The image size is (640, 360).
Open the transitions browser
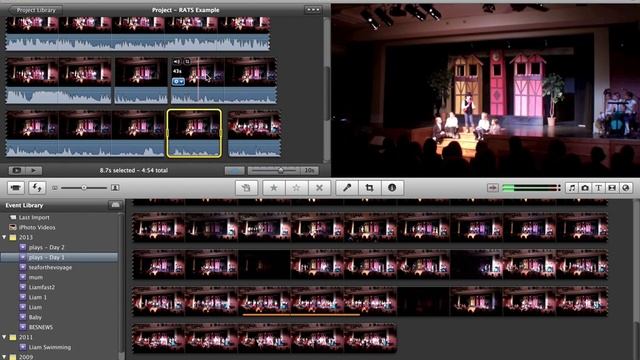612,188
